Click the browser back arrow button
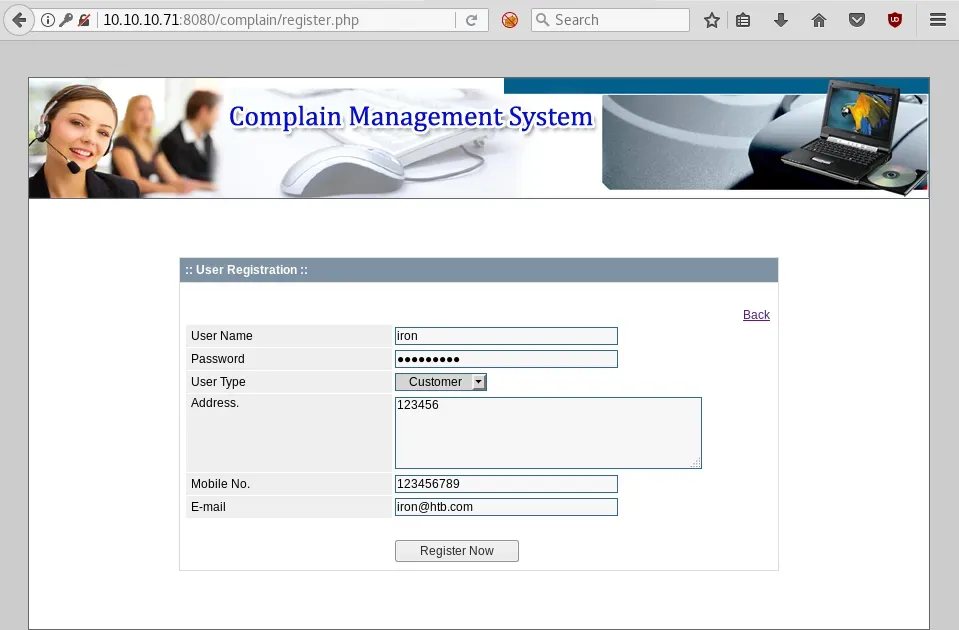Screen dimensions: 959x630 tap(19, 20)
